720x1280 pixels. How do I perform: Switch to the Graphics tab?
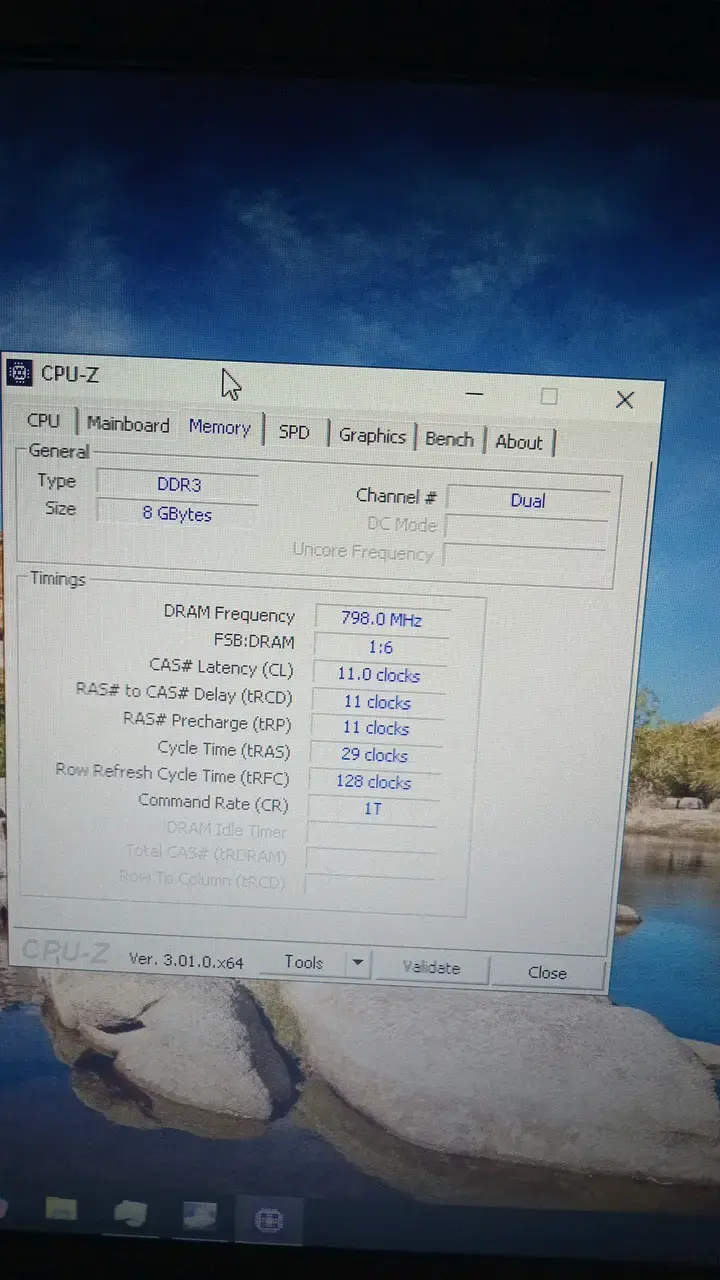[372, 436]
